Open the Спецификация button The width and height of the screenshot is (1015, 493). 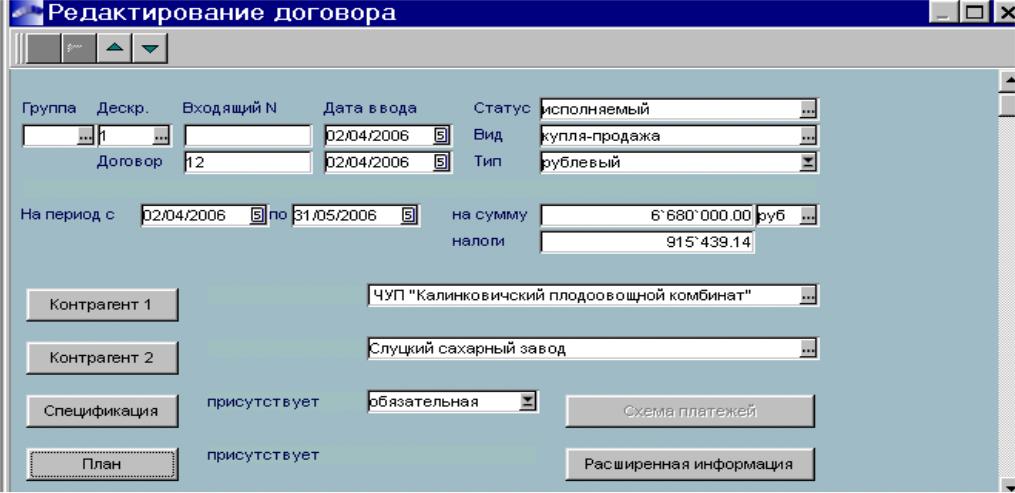(102, 411)
